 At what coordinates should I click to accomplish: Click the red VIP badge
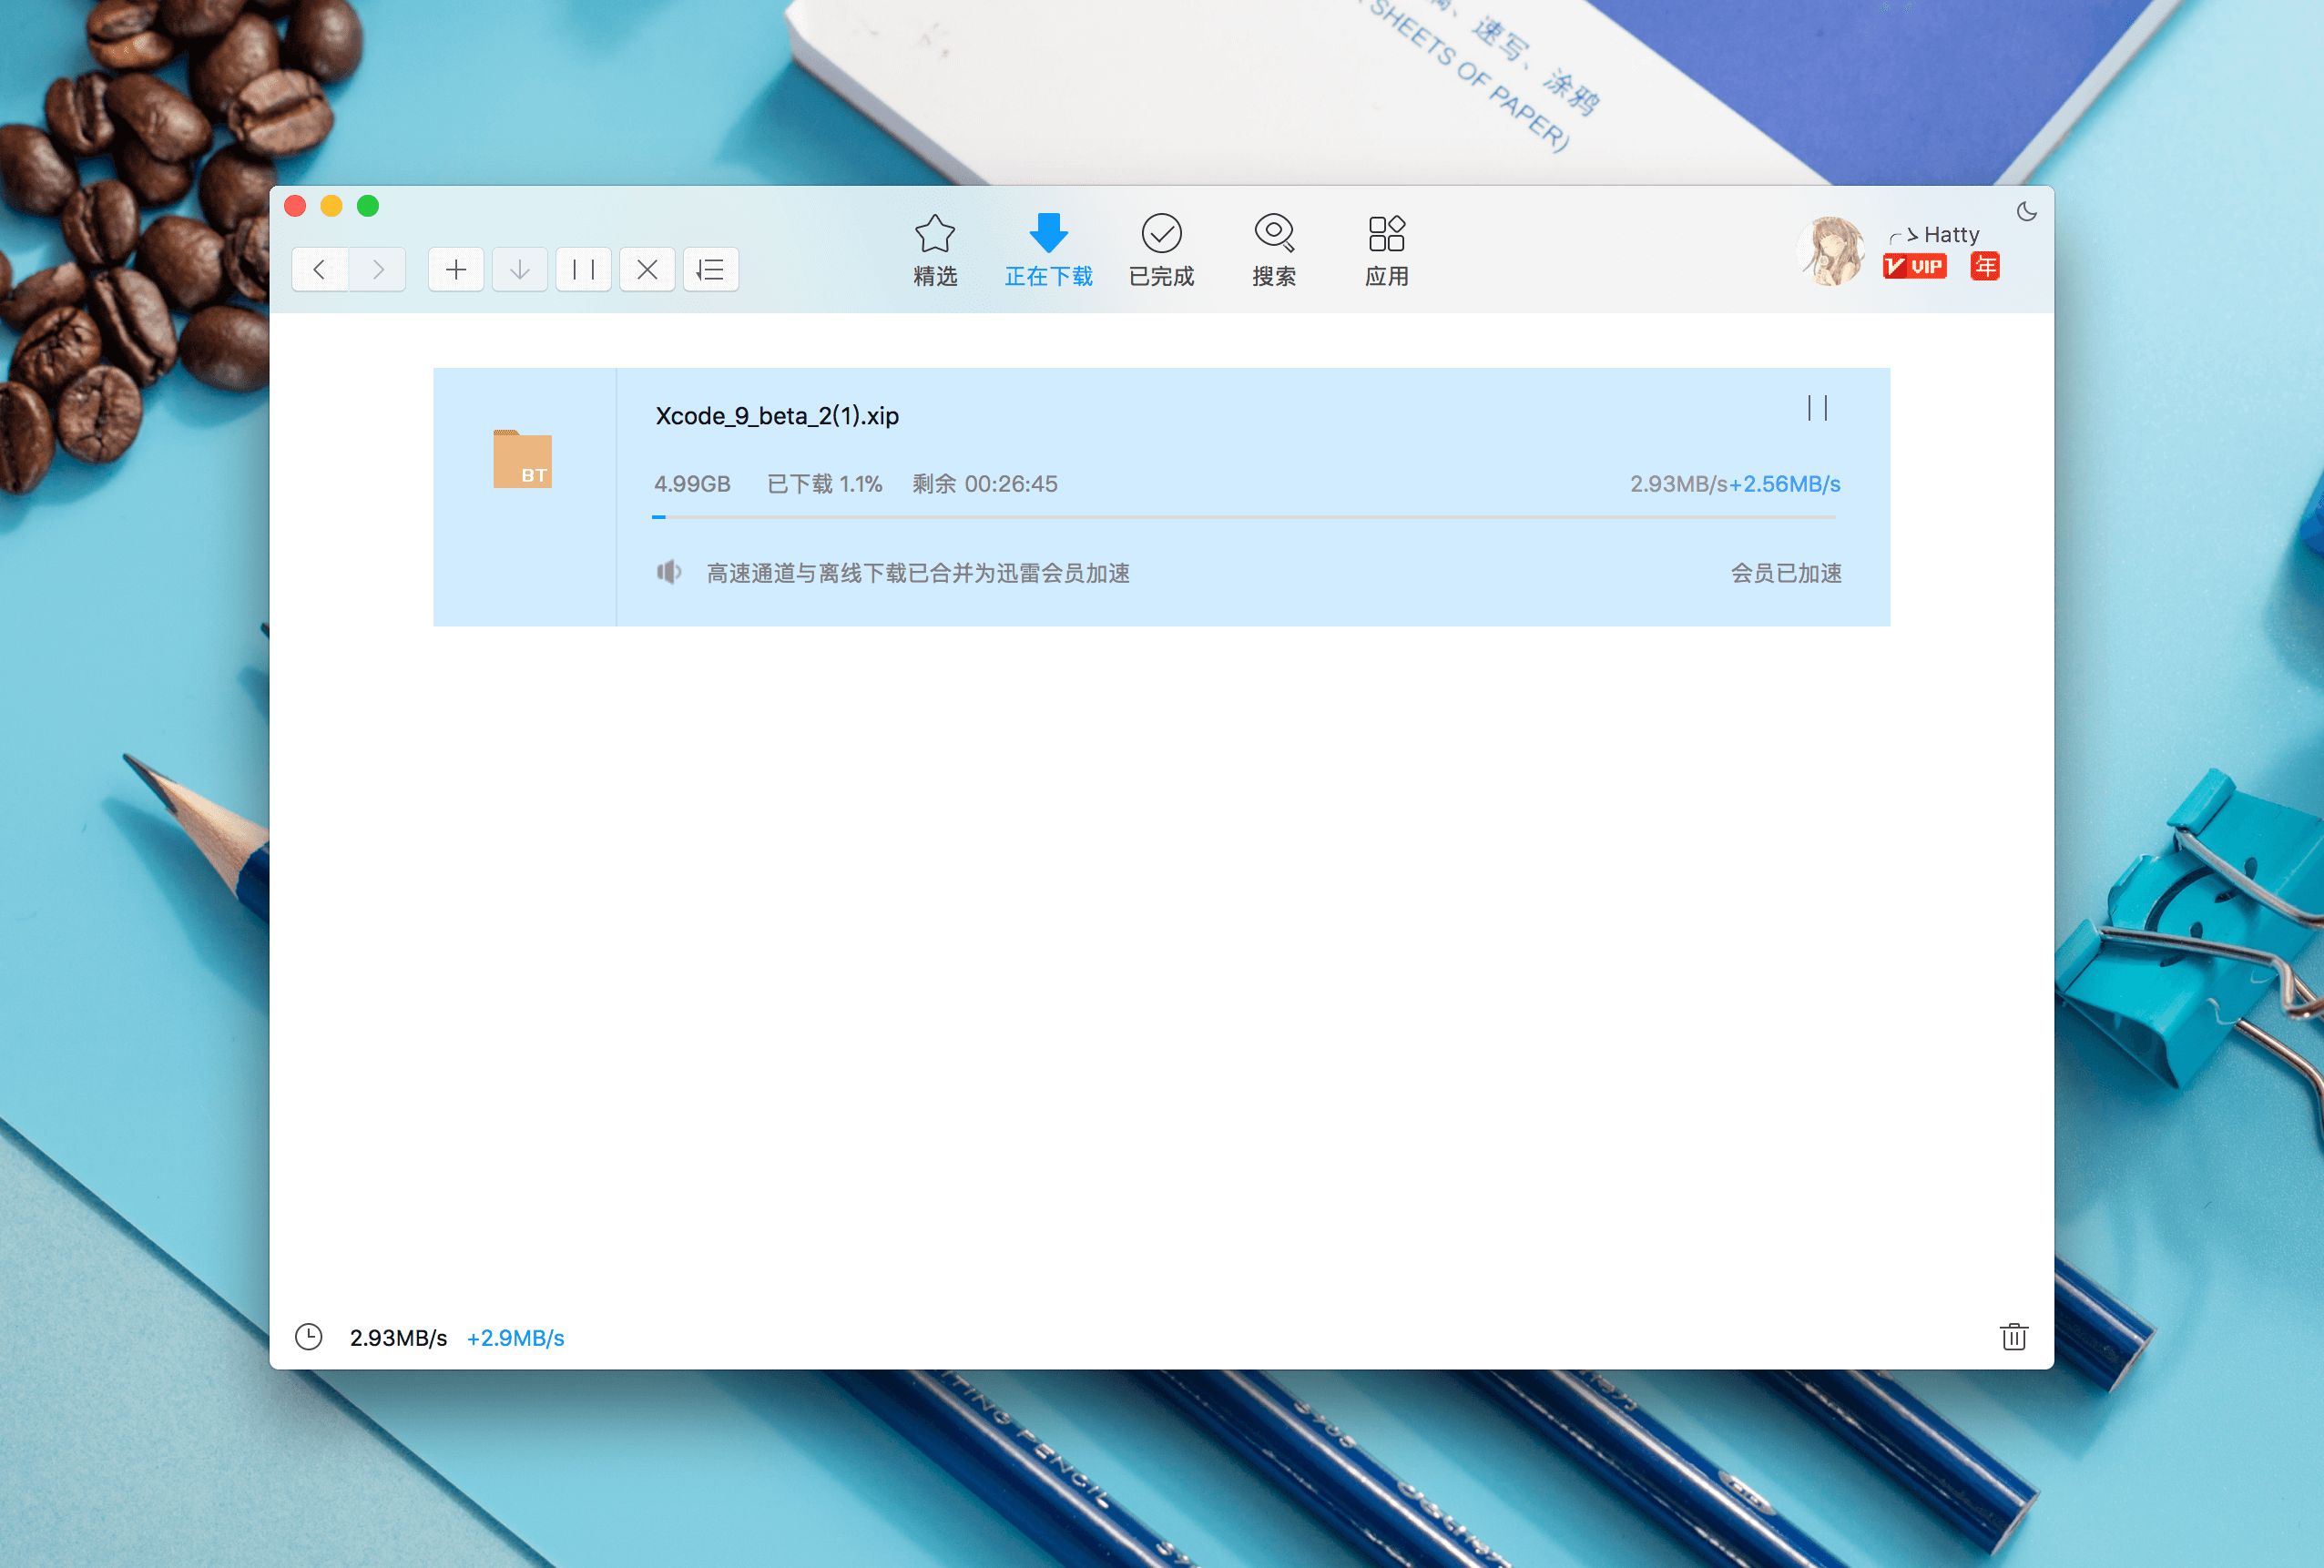1914,266
